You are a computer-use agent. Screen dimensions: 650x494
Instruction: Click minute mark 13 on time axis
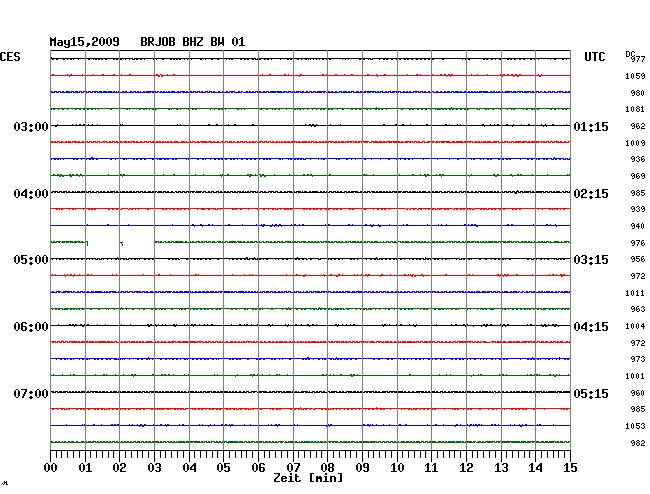(501, 467)
